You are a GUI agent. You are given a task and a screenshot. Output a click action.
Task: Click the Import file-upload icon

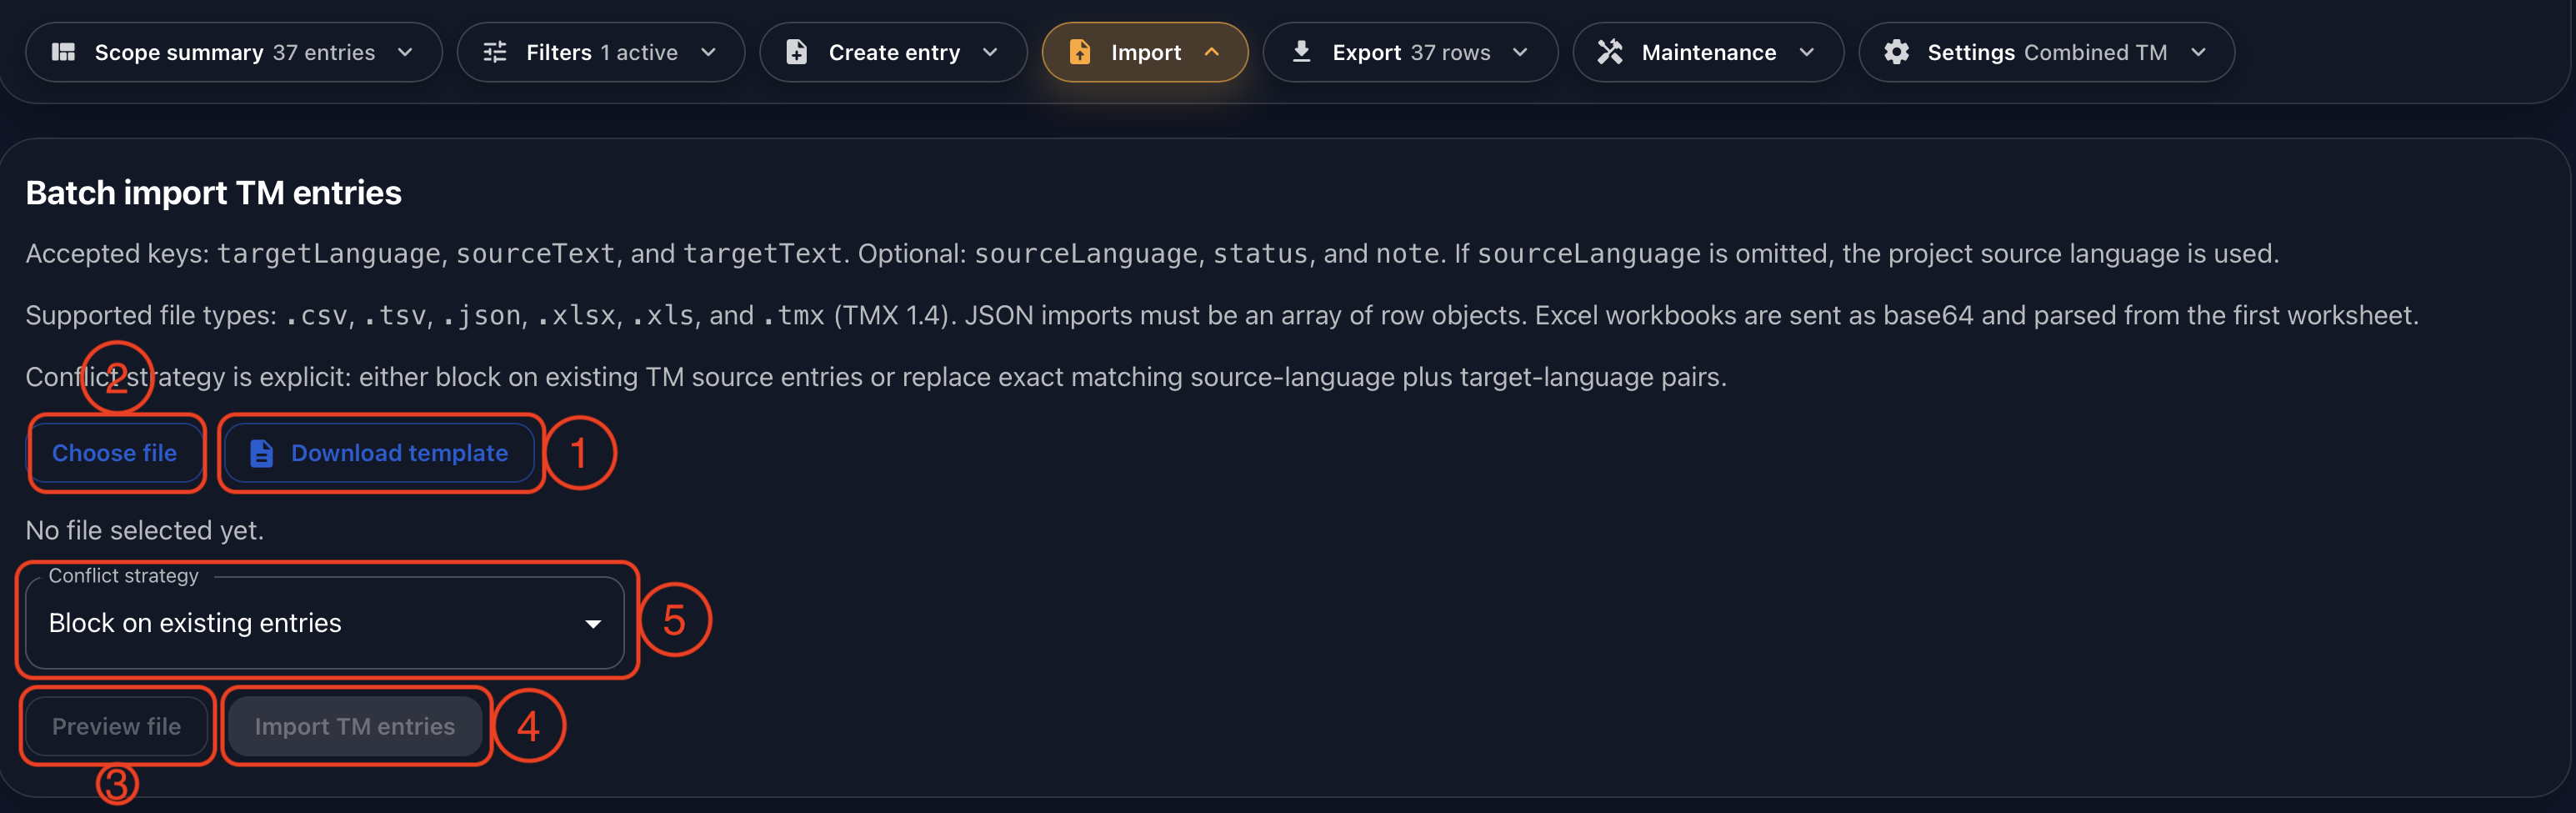coord(1079,52)
